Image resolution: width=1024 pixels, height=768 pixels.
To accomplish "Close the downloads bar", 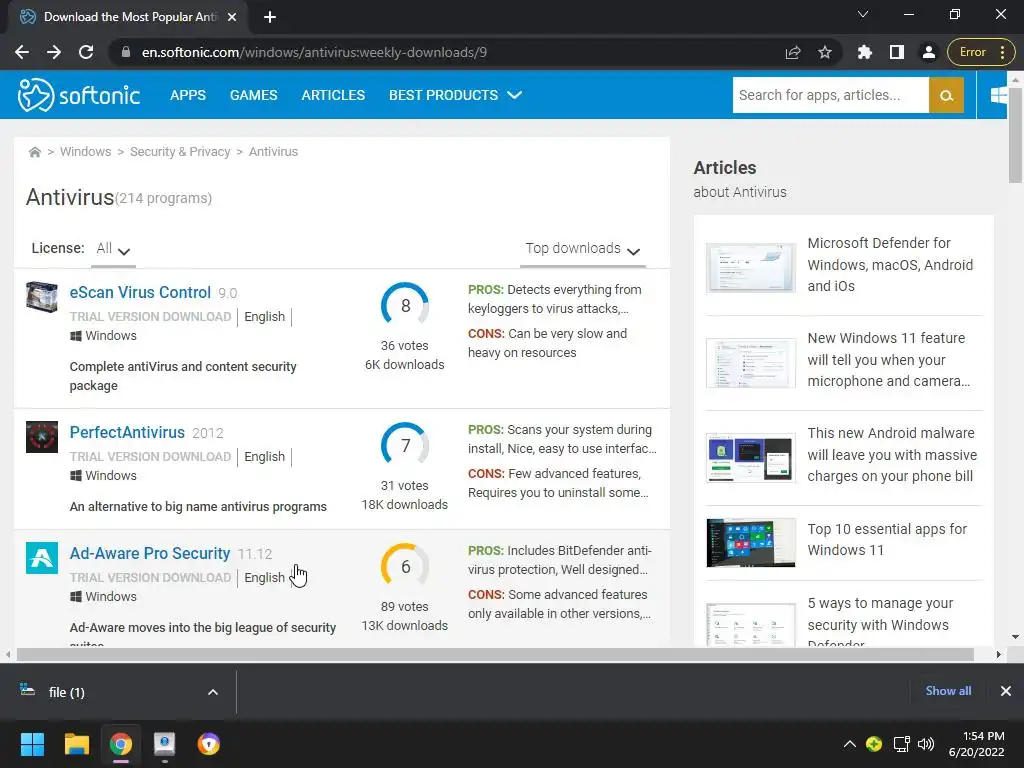I will coord(1006,691).
